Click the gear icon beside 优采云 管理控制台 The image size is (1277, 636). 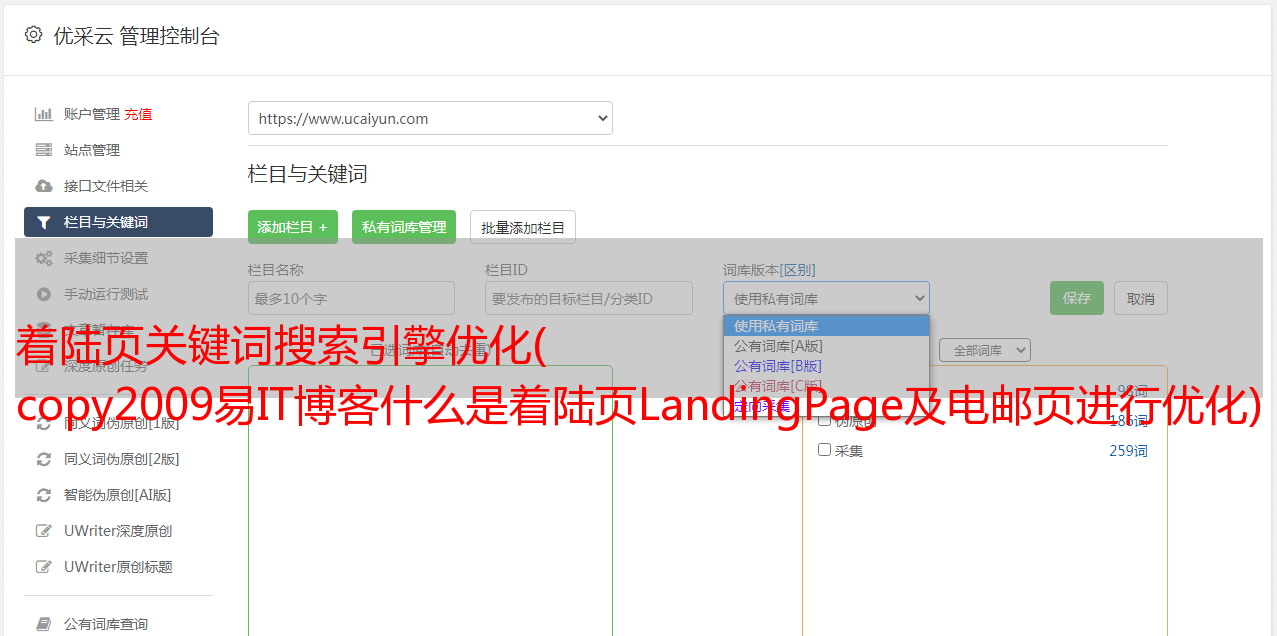pos(34,35)
